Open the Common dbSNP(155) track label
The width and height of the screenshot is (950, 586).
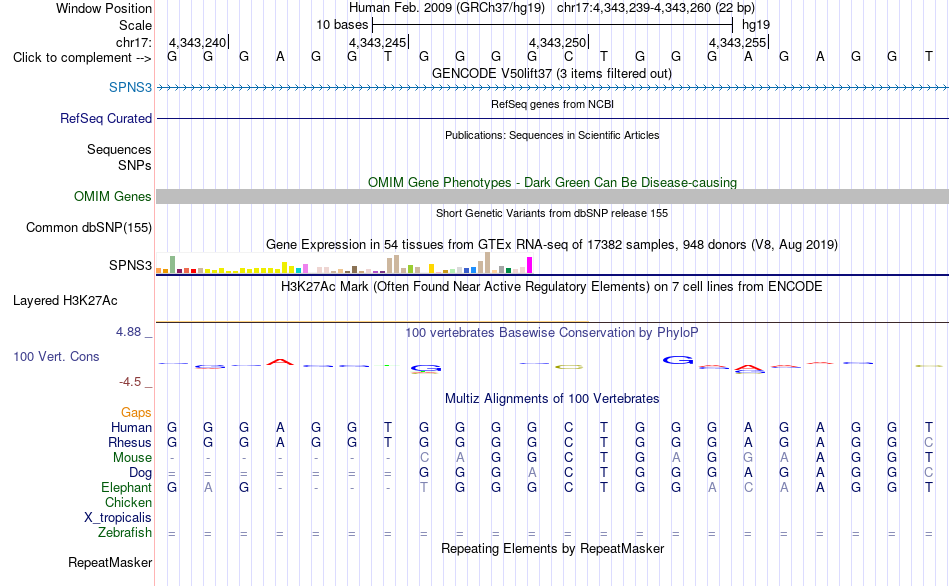pyautogui.click(x=88, y=227)
